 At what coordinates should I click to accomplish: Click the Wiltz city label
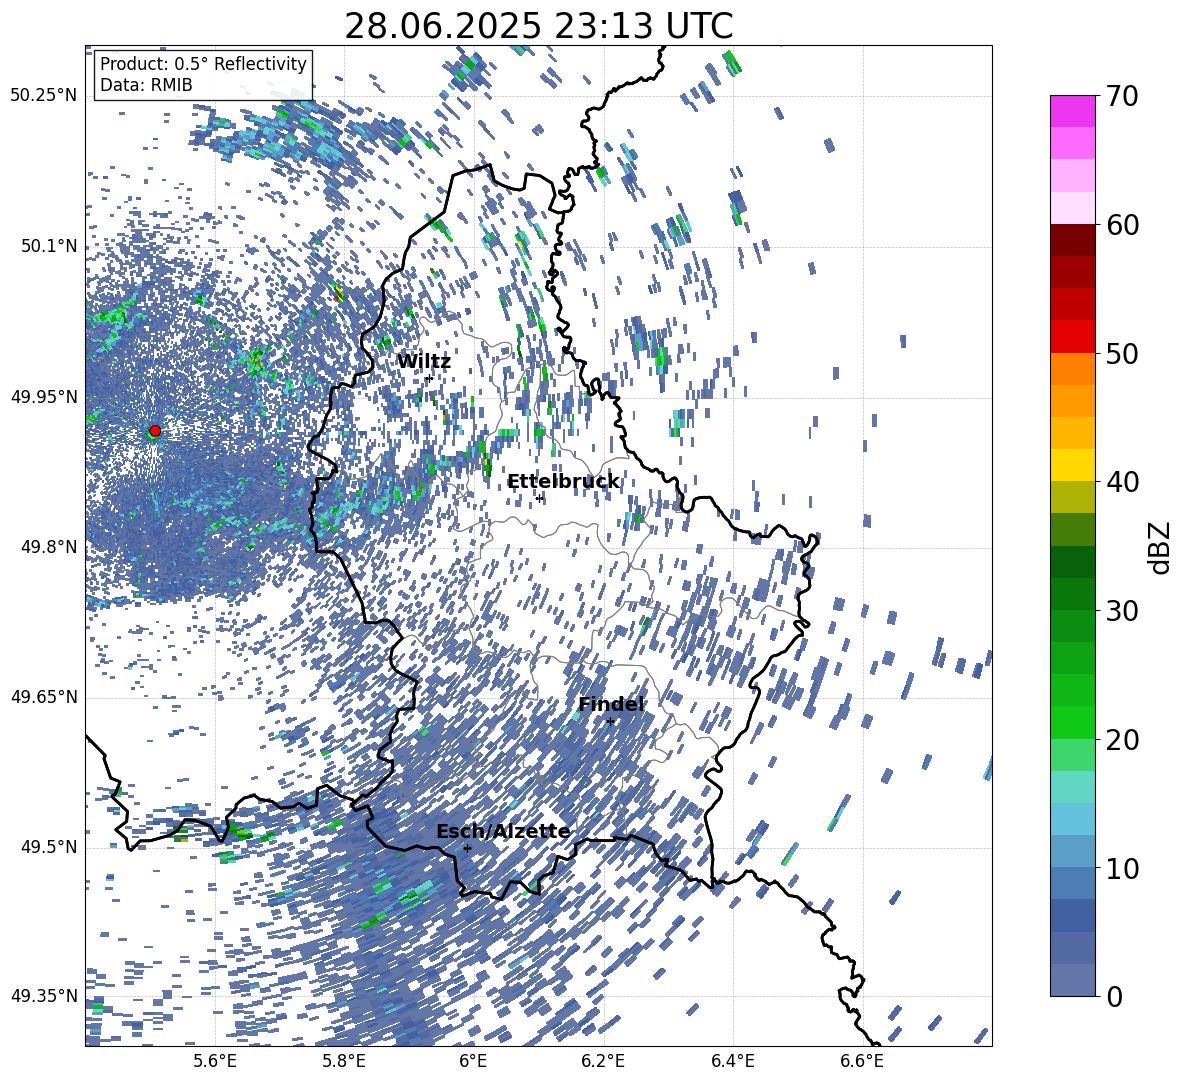click(424, 362)
